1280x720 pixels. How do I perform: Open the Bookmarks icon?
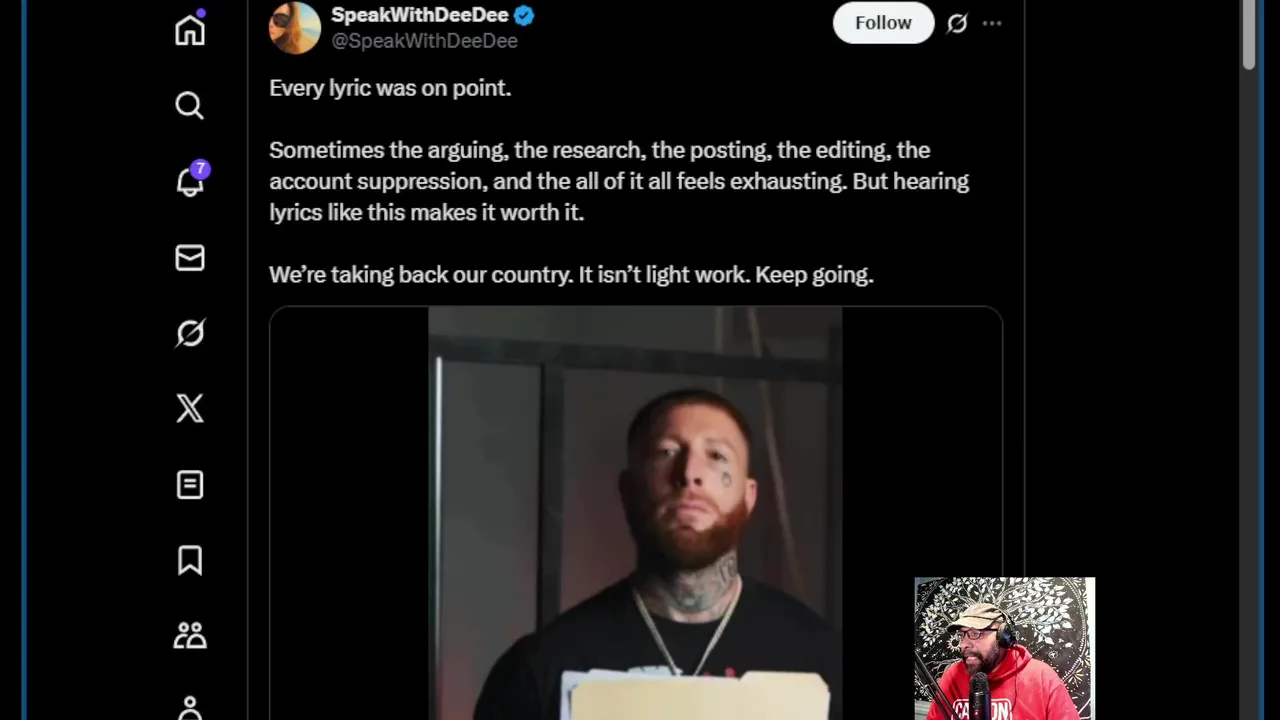point(190,560)
